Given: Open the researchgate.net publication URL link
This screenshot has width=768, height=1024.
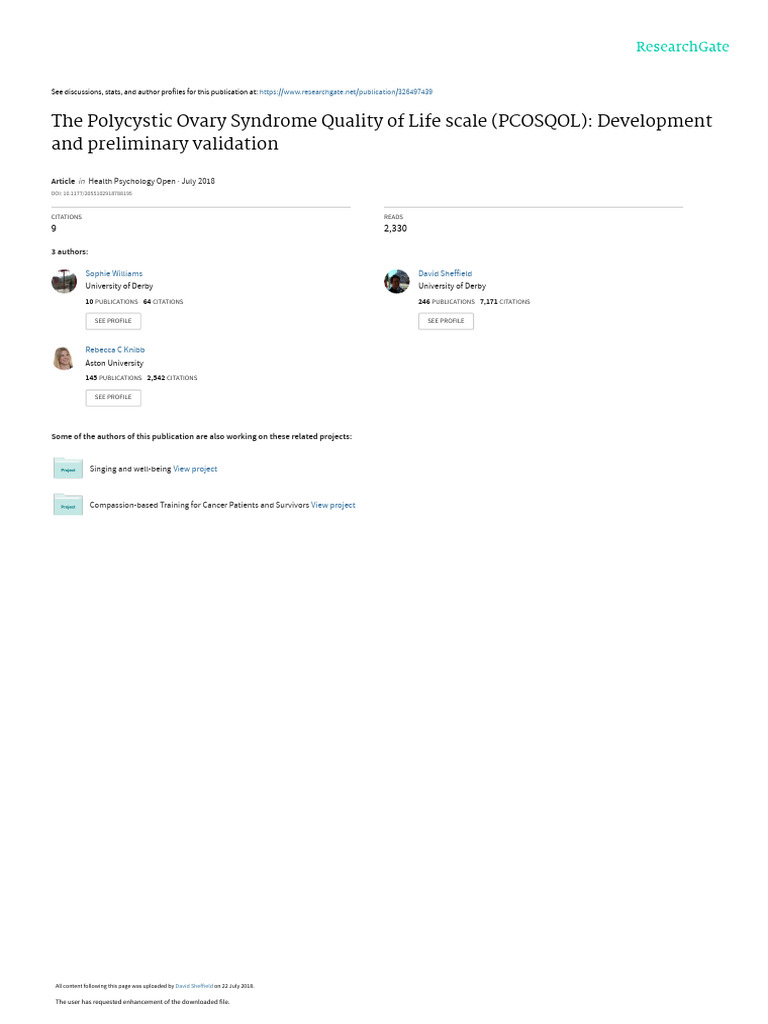Looking at the screenshot, I should coord(346,92).
